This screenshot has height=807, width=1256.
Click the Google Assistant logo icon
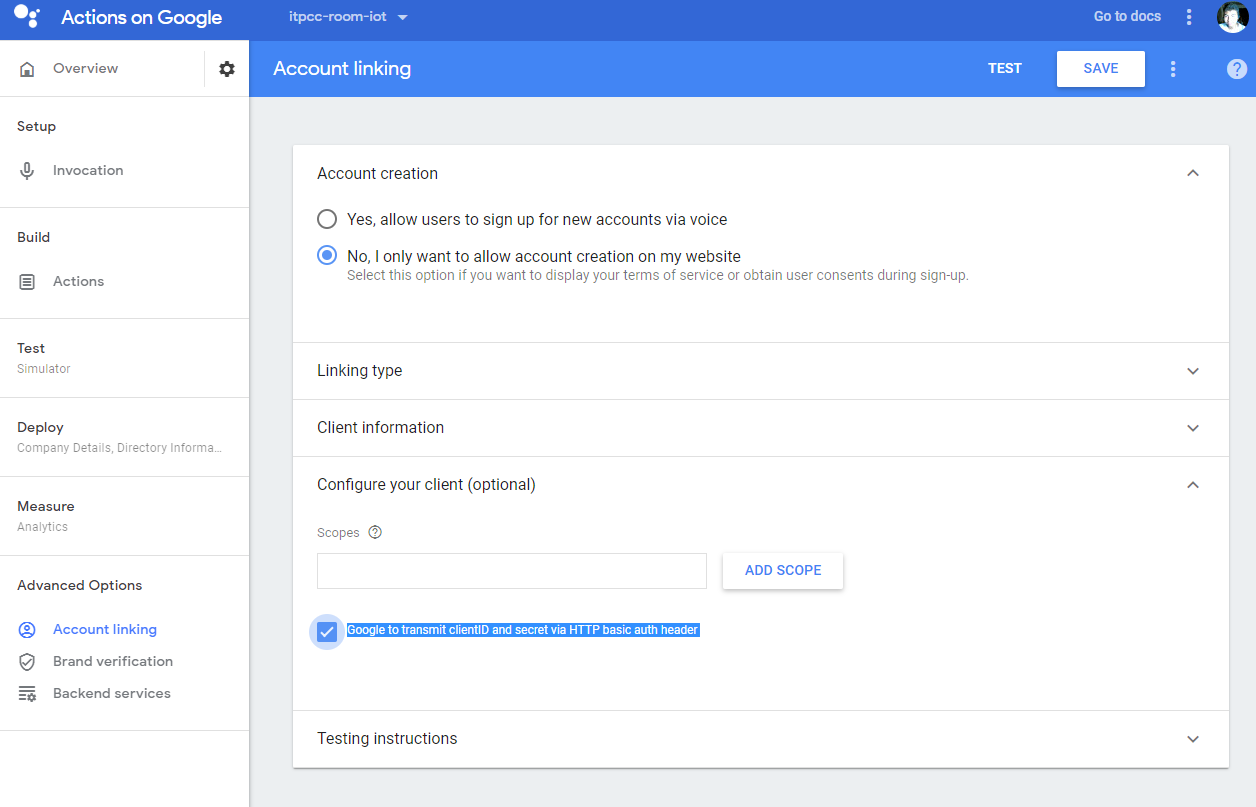(27, 17)
